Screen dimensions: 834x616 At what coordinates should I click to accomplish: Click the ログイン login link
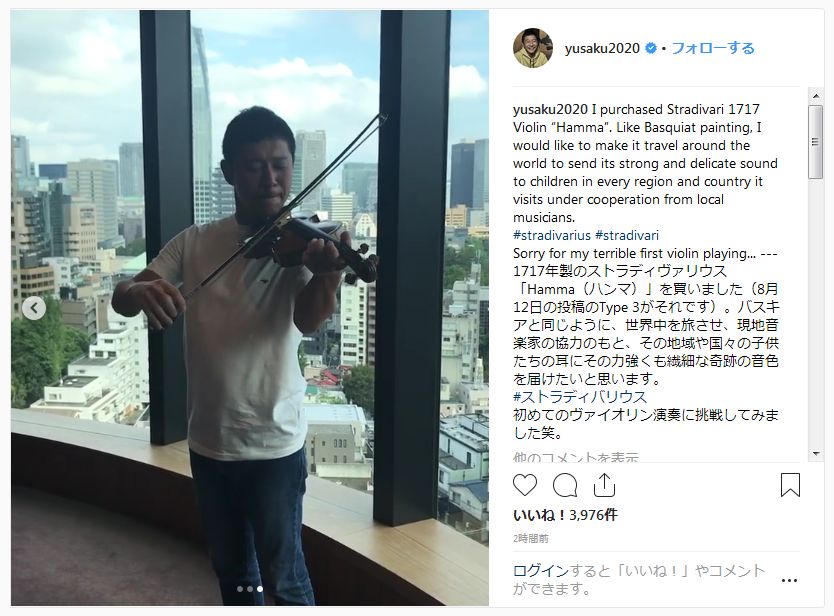coord(540,571)
